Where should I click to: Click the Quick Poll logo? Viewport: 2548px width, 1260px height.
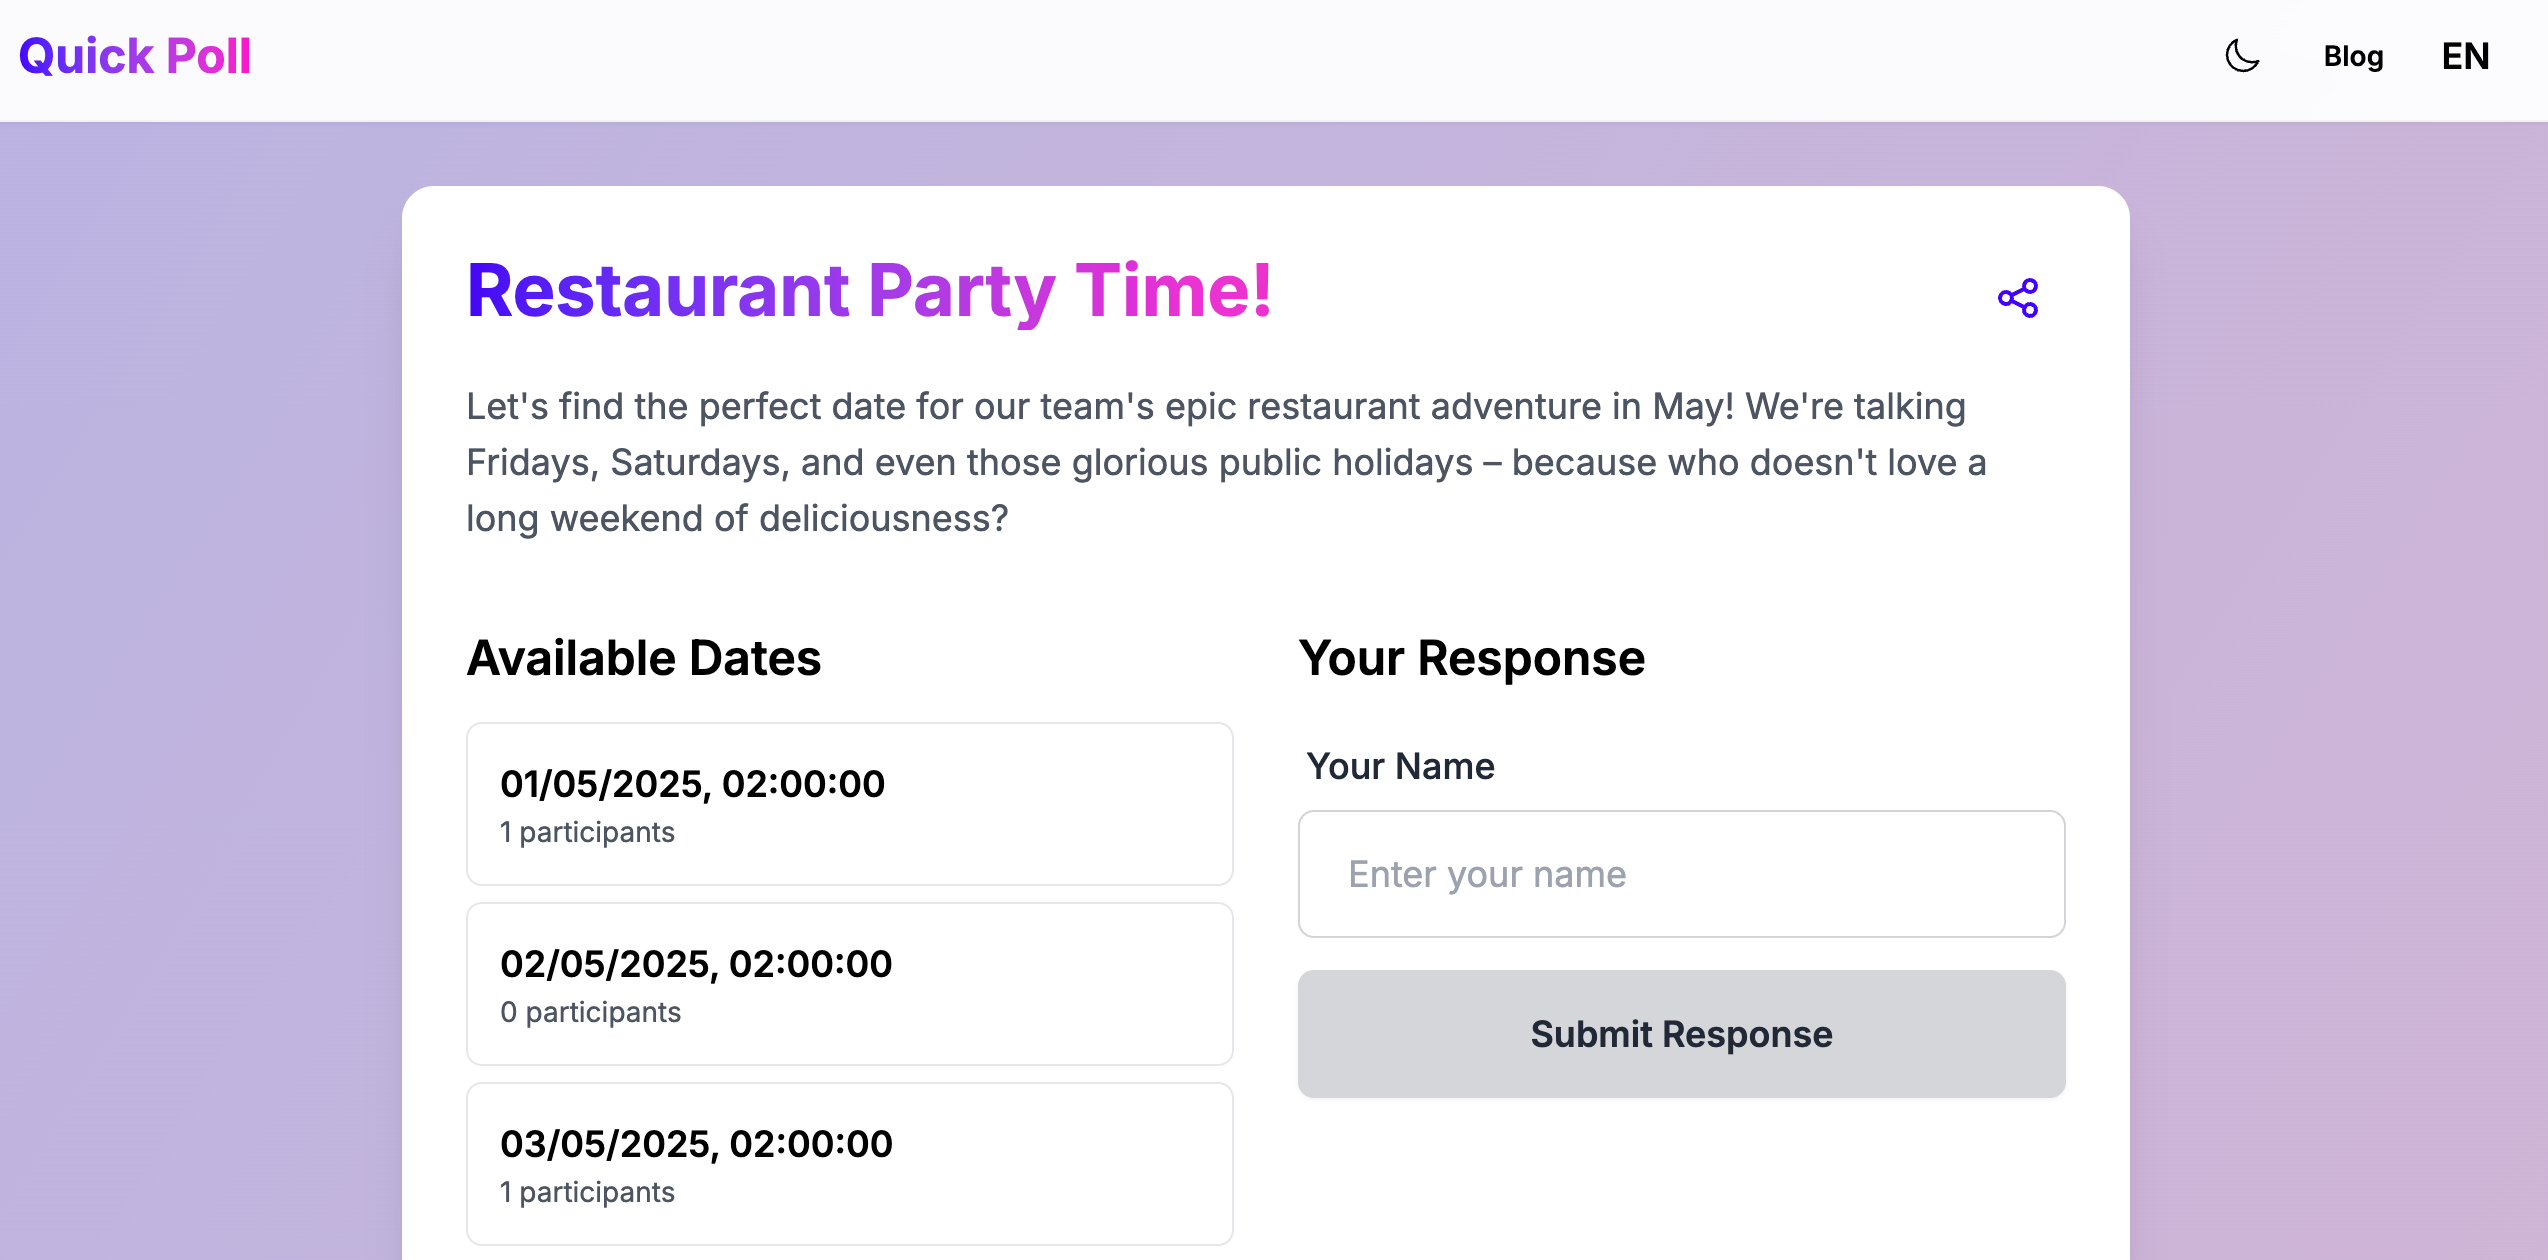click(x=135, y=56)
